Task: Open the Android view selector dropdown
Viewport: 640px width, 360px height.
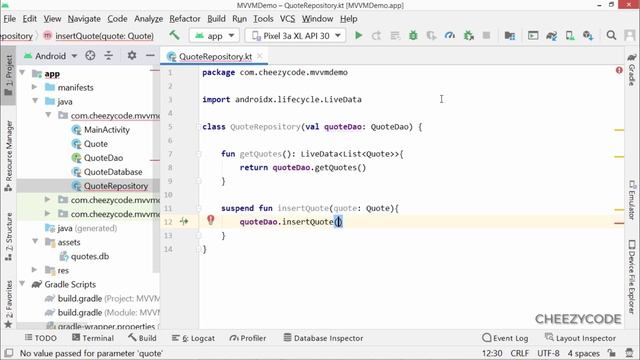Action: tap(50, 56)
